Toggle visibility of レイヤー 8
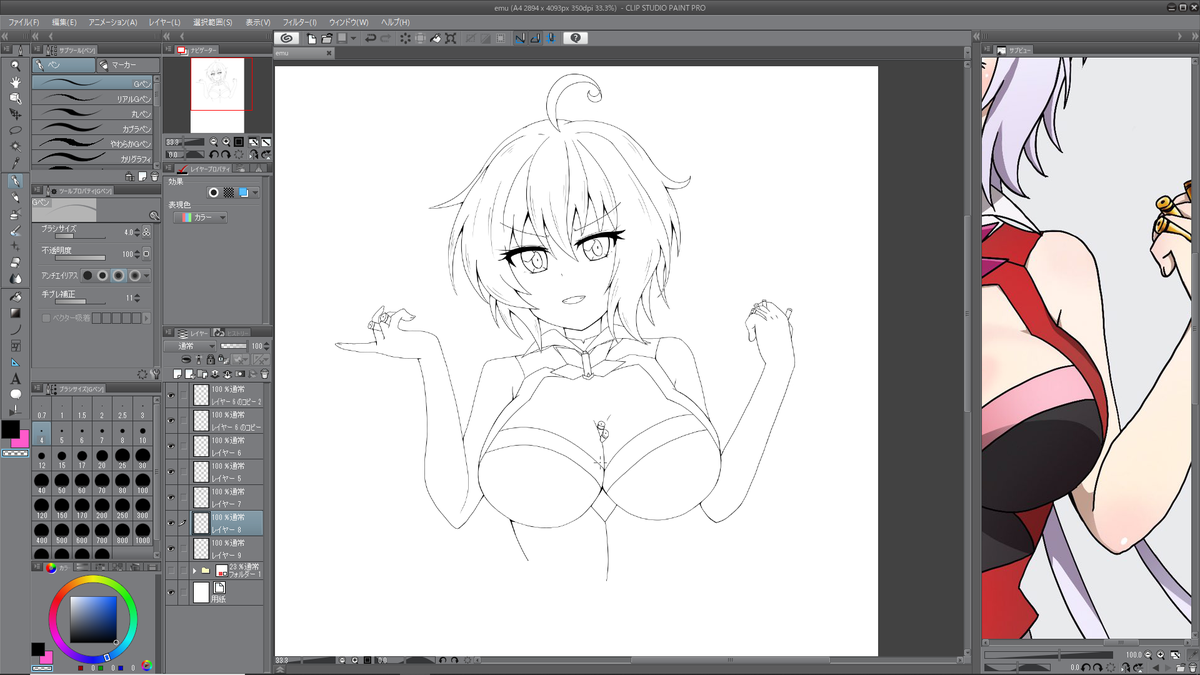The height and width of the screenshot is (675, 1200). [171, 523]
